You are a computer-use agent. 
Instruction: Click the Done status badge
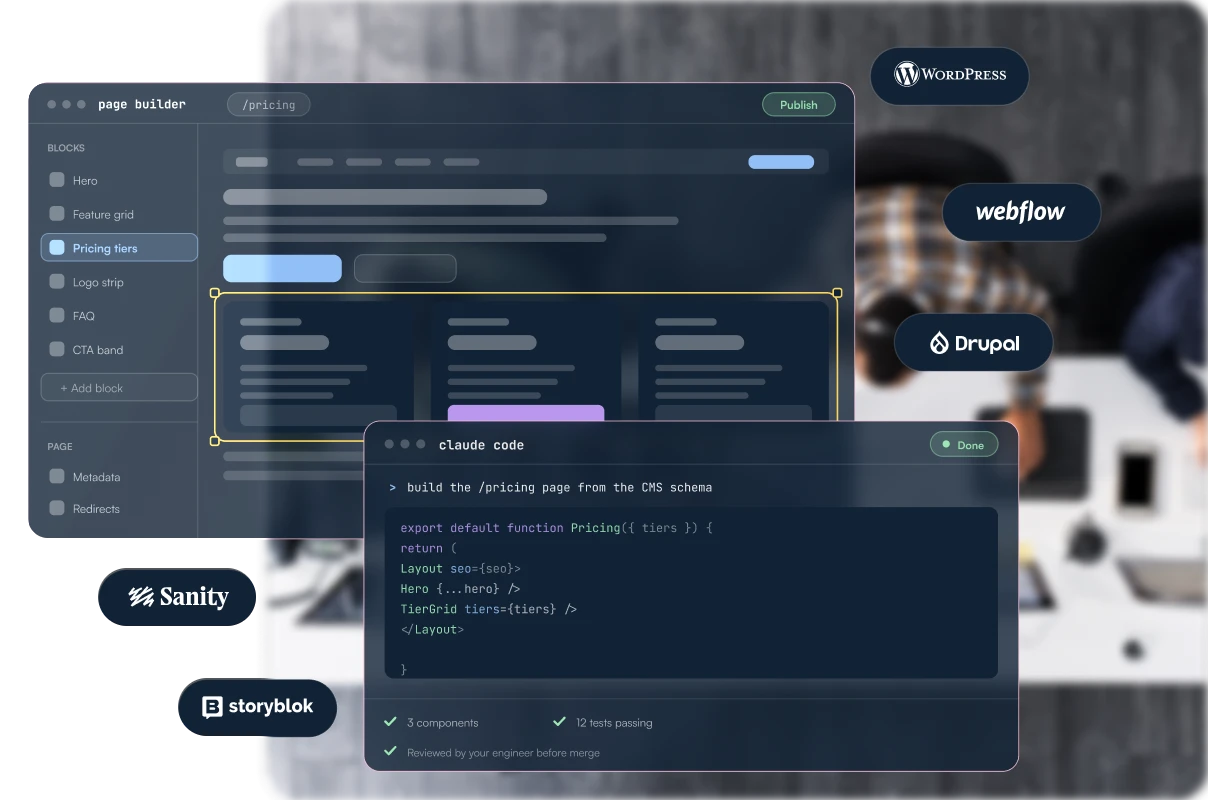tap(964, 445)
